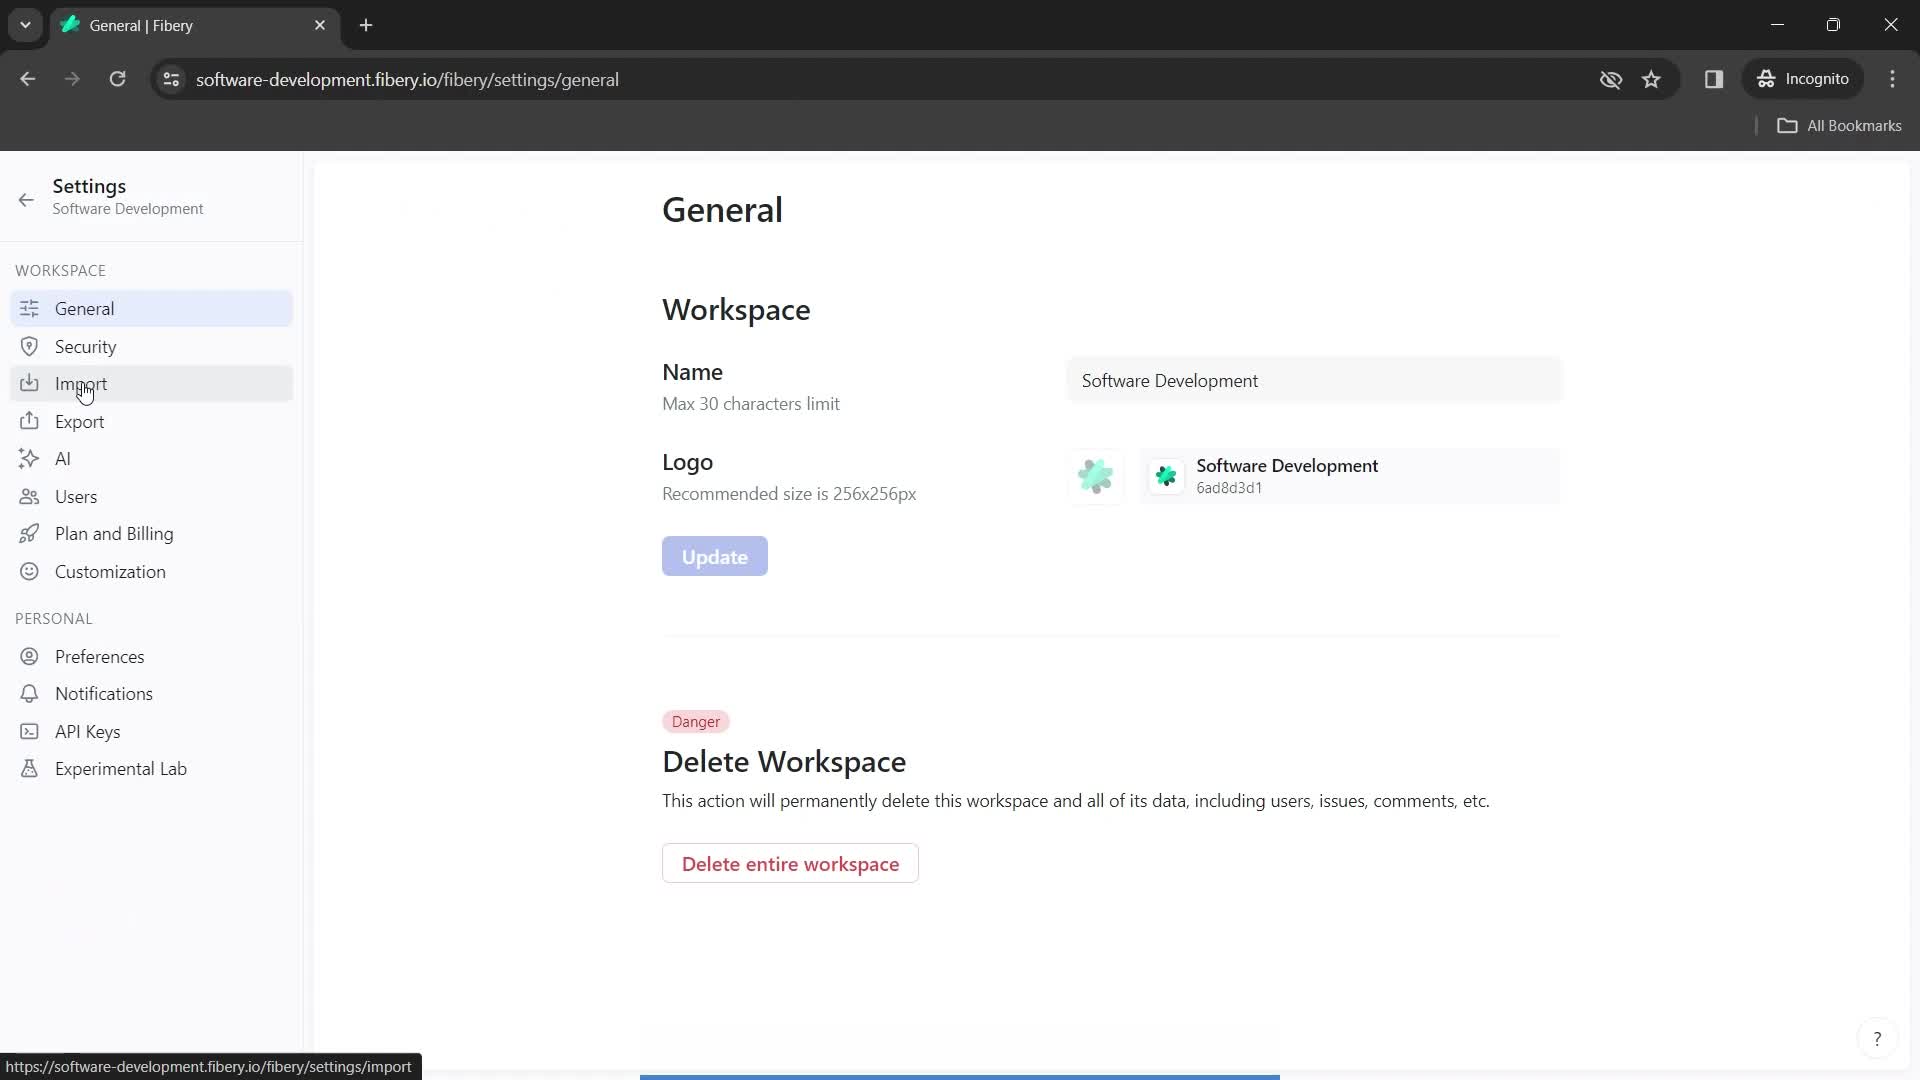Image resolution: width=1920 pixels, height=1080 pixels.
Task: Click the Plan and Billing rocket icon
Action: [29, 533]
